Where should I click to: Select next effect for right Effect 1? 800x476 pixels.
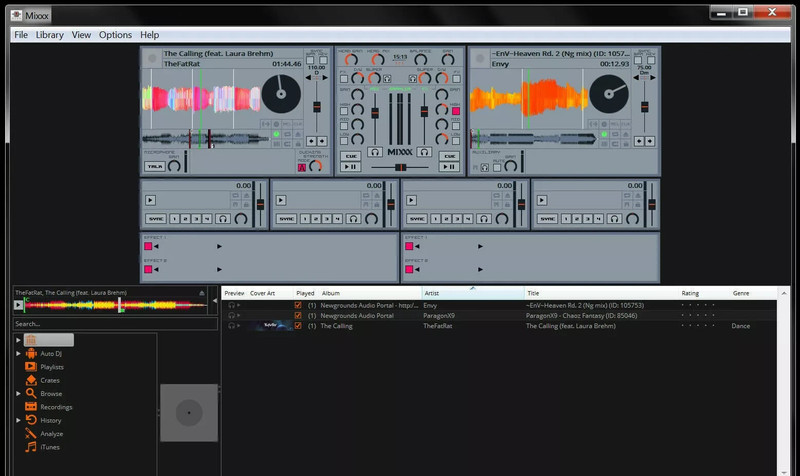pos(481,246)
